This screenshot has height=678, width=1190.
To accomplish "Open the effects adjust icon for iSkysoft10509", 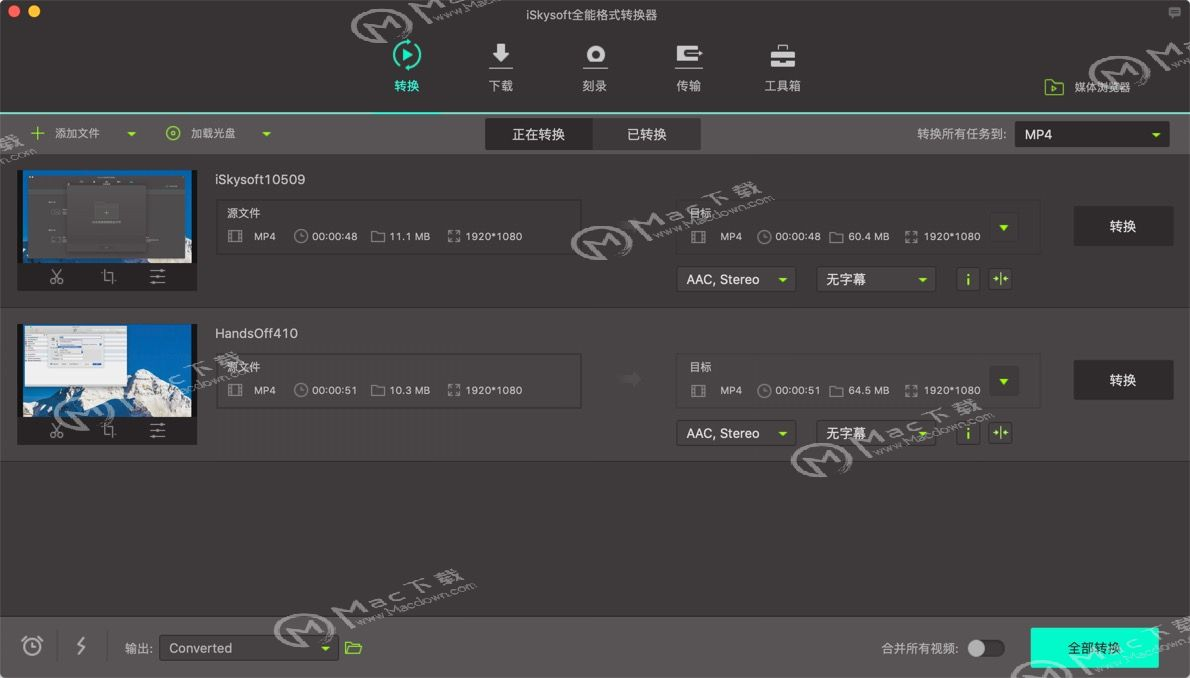I will 157,277.
